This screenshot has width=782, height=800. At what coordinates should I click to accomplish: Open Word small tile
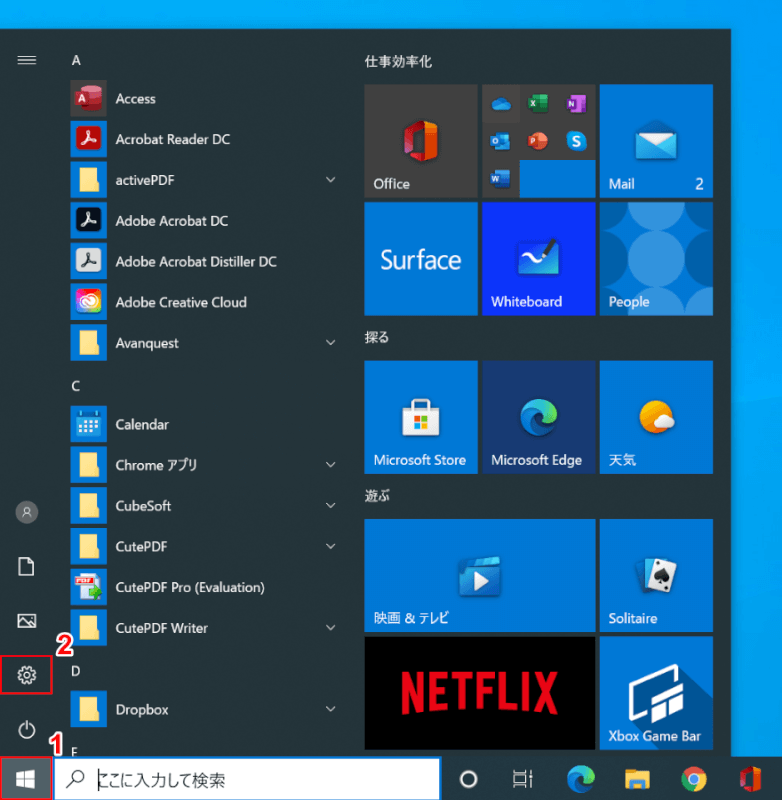[501, 179]
